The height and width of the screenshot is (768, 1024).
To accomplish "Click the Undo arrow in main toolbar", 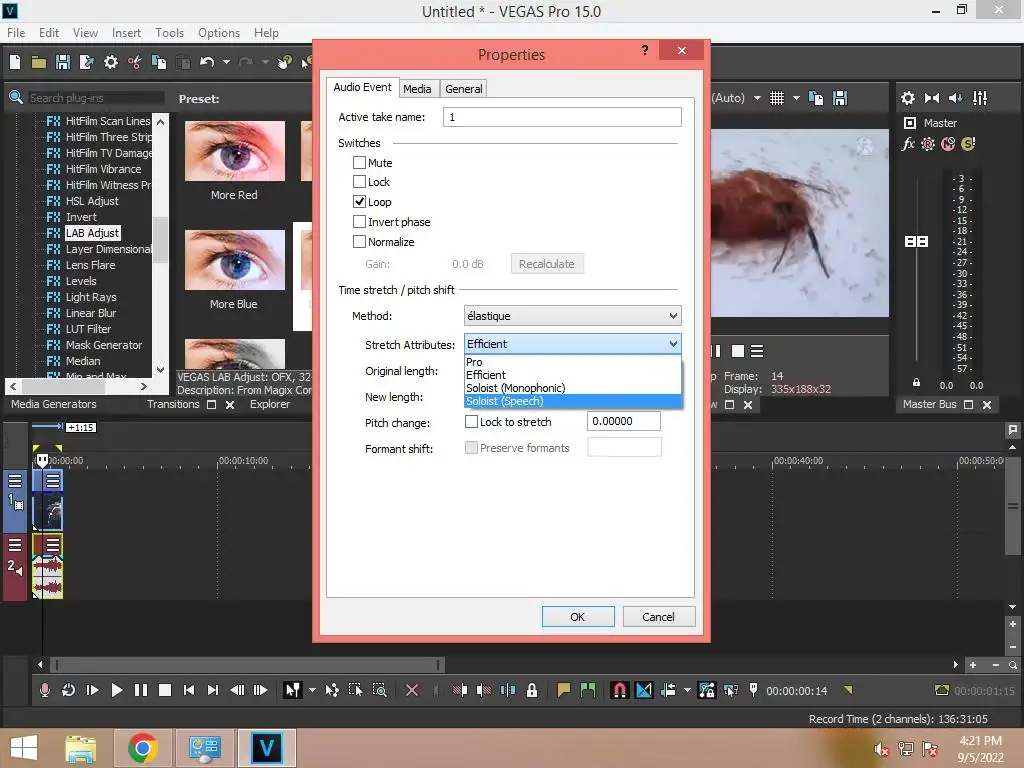I will [x=207, y=62].
